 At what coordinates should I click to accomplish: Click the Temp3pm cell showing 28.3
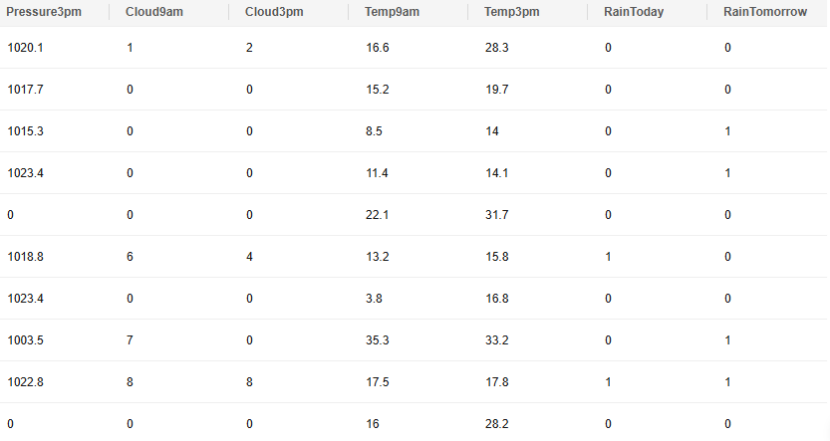(496, 48)
